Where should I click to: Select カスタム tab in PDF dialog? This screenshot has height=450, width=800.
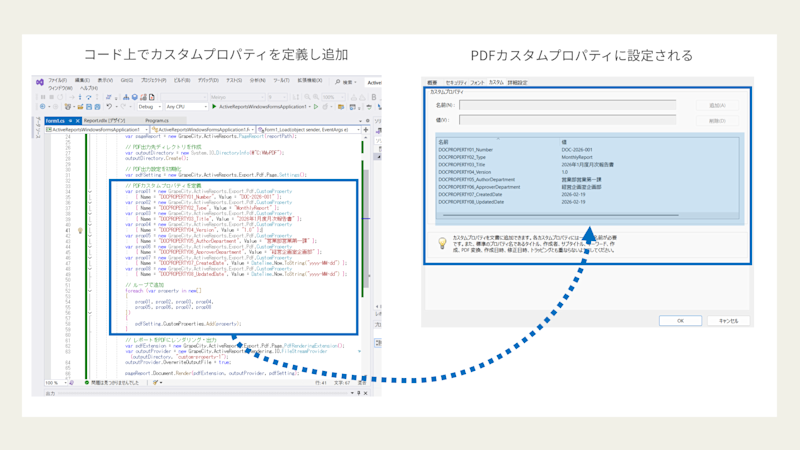click(x=496, y=82)
